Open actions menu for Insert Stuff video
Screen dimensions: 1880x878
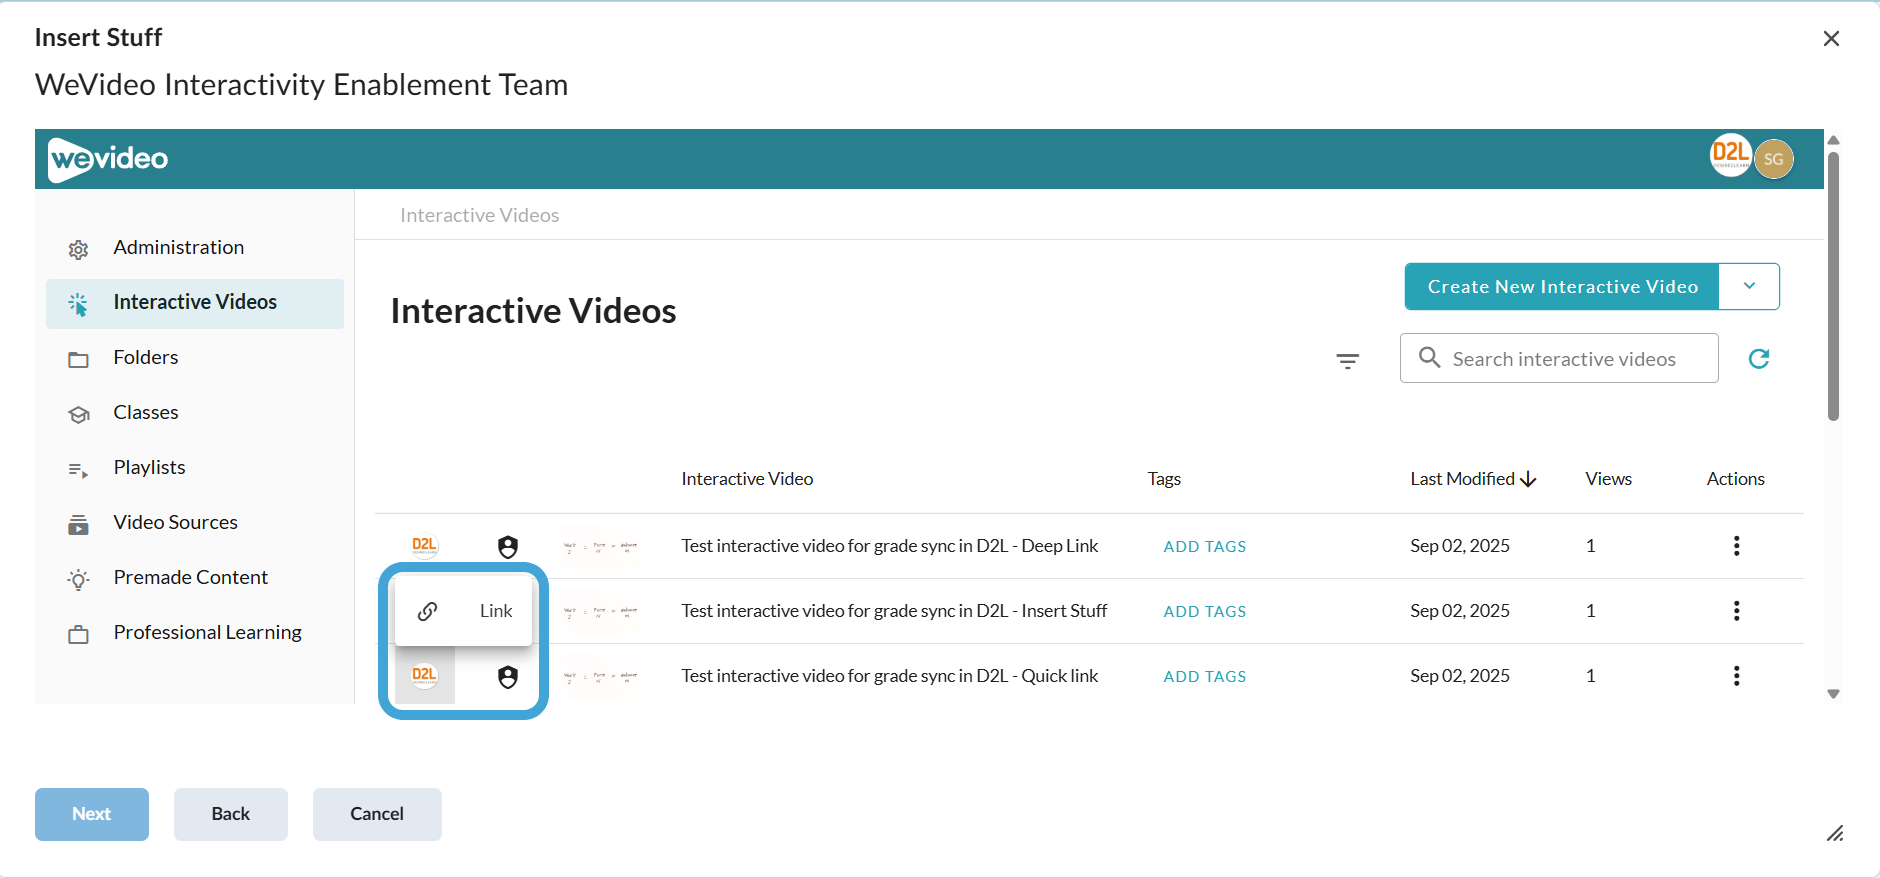coord(1736,611)
